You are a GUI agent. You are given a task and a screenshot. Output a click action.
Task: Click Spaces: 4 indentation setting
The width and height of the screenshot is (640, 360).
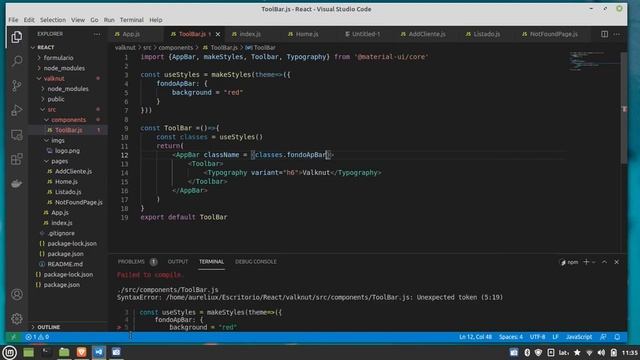pyautogui.click(x=511, y=337)
